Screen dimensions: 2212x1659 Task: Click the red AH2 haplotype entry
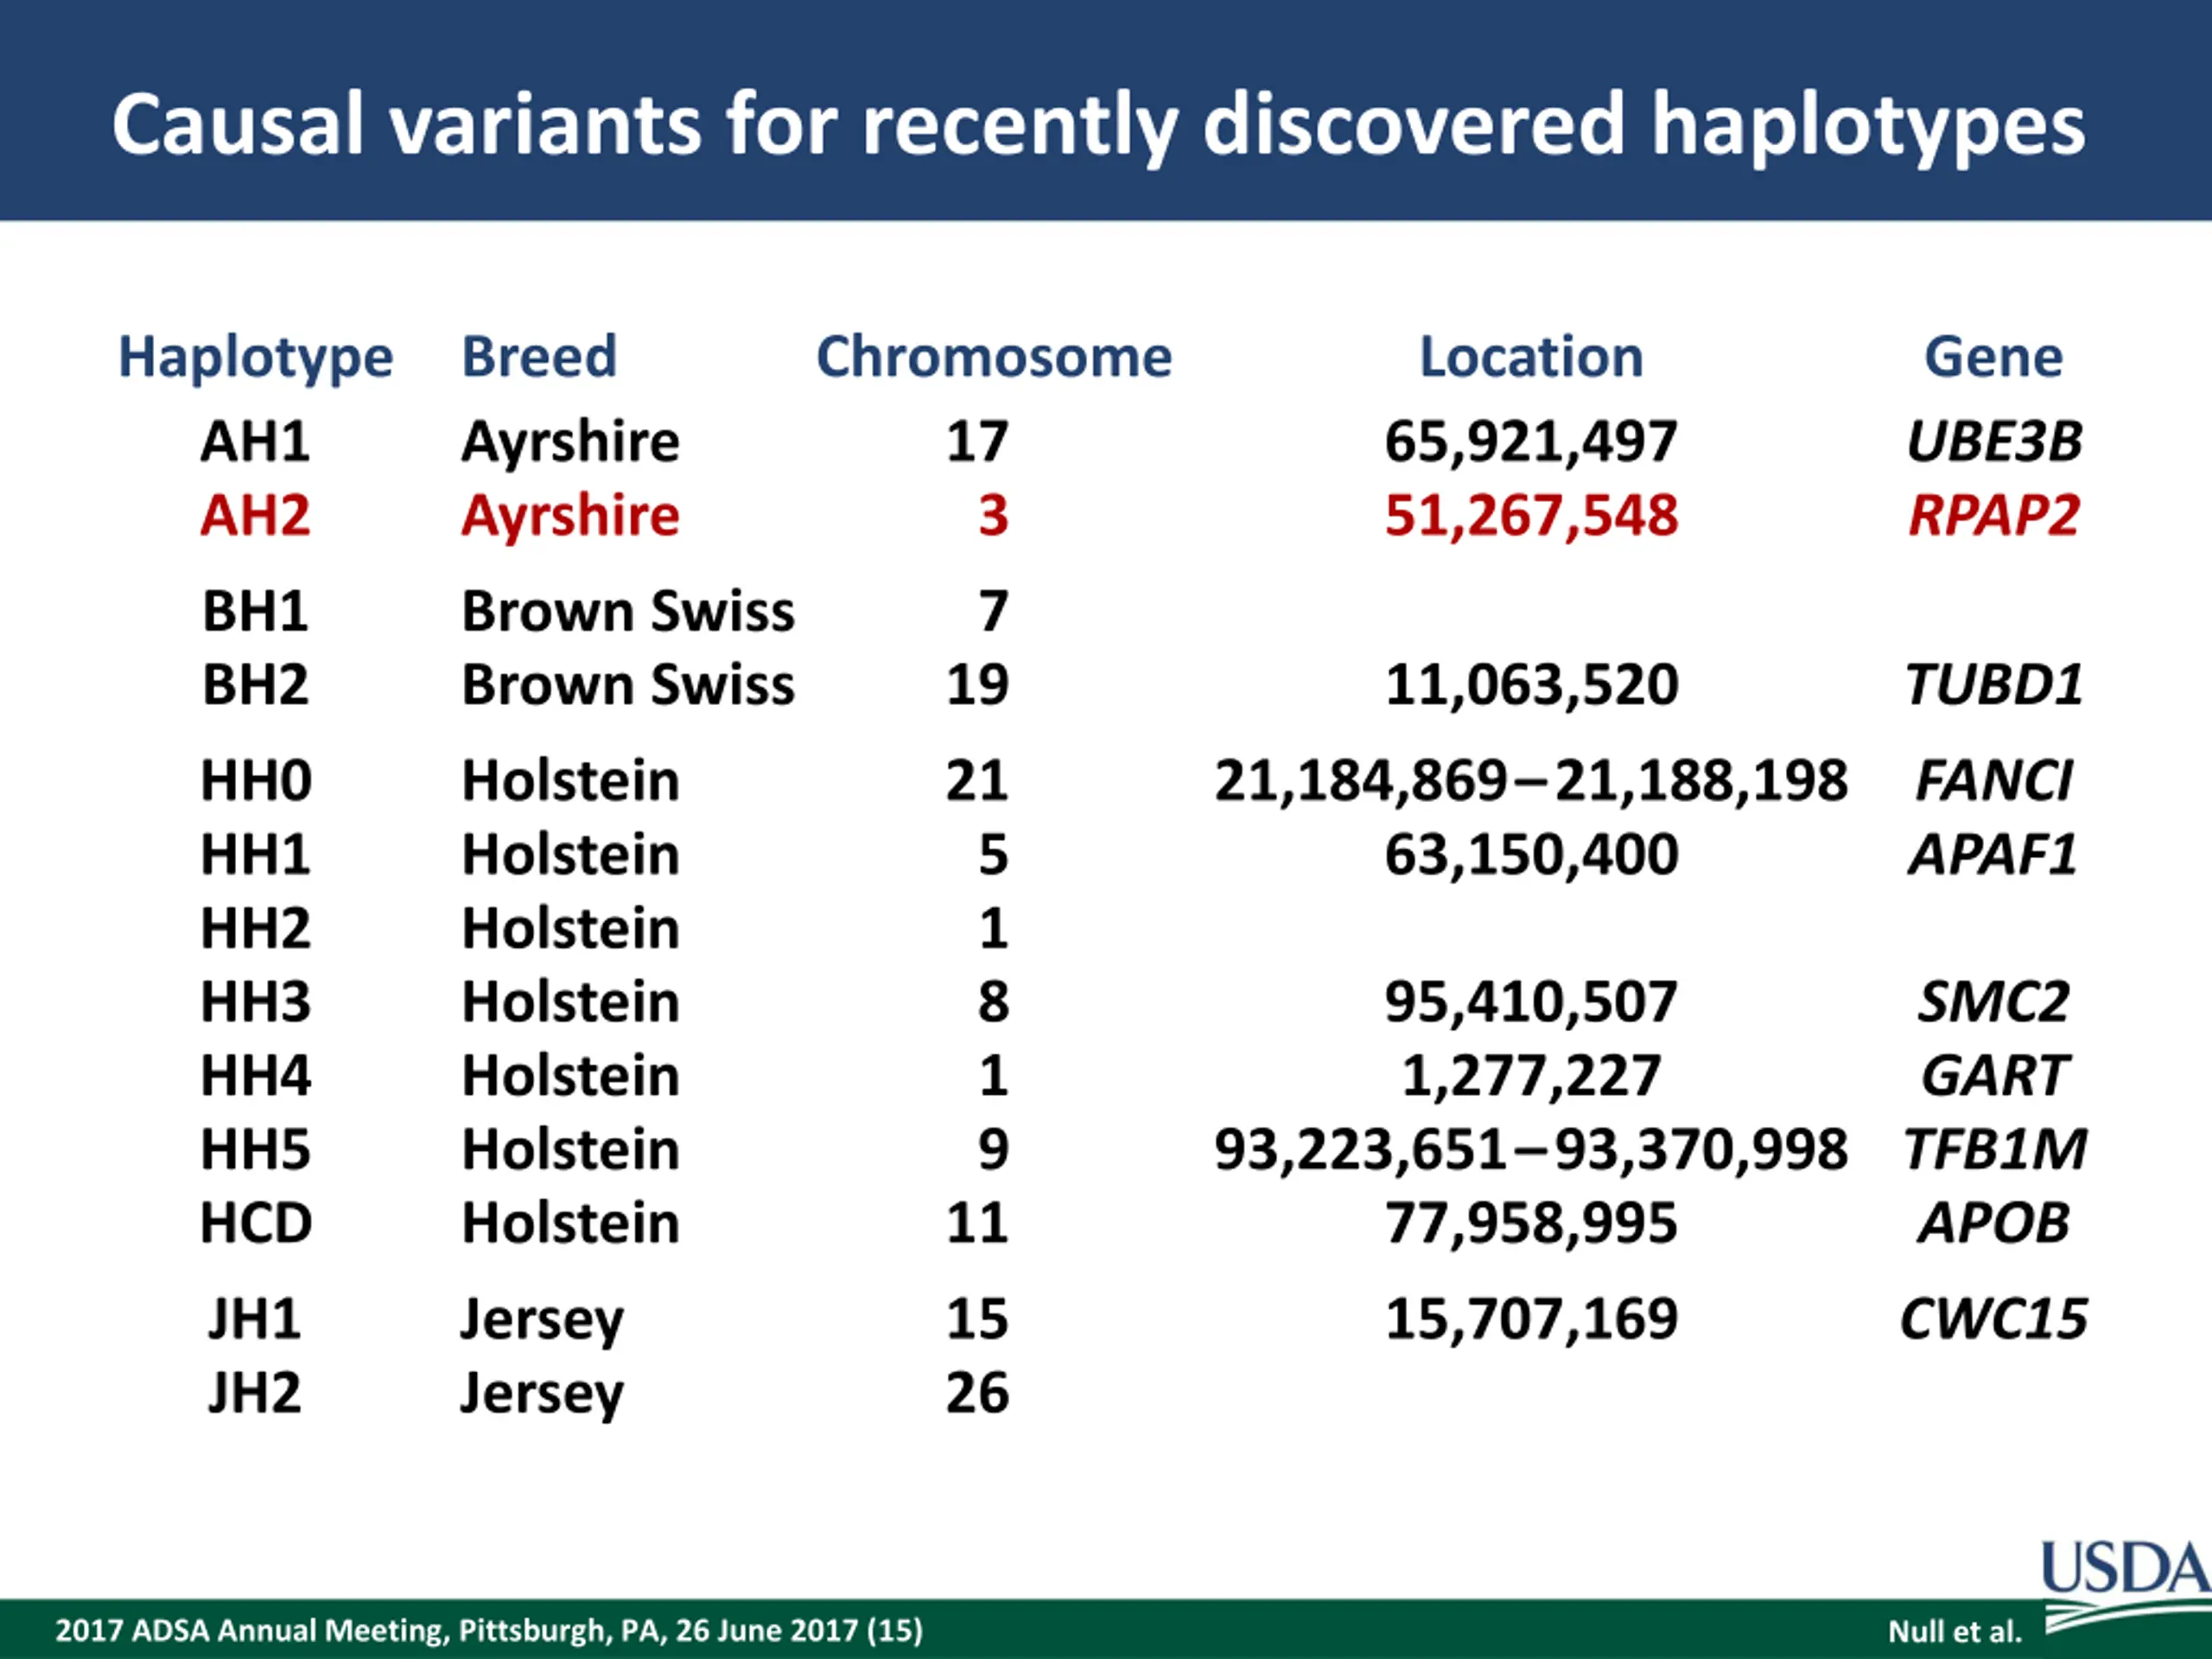[255, 516]
